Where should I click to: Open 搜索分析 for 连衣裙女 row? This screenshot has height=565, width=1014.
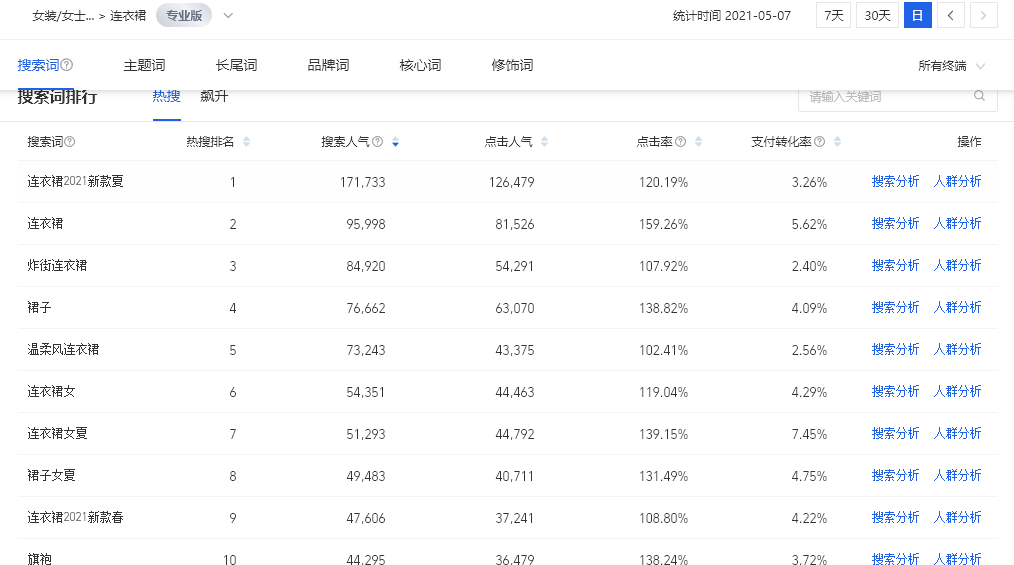click(x=896, y=392)
